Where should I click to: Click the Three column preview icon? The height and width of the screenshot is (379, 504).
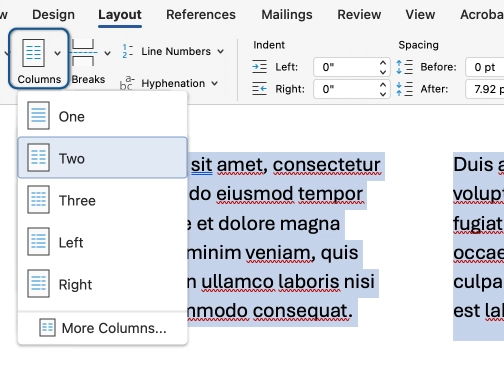(38, 200)
